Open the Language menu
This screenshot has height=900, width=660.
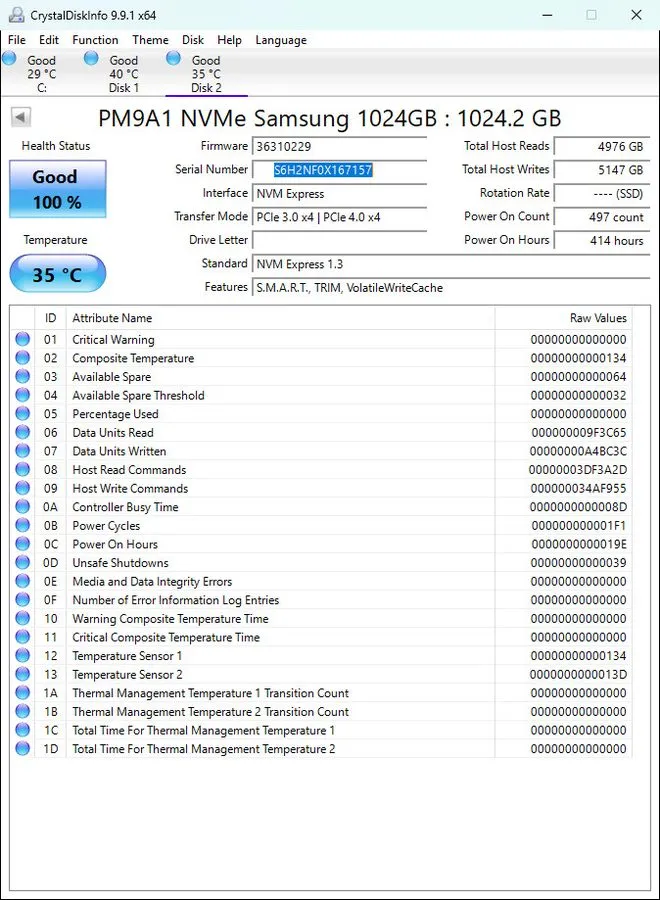[281, 40]
